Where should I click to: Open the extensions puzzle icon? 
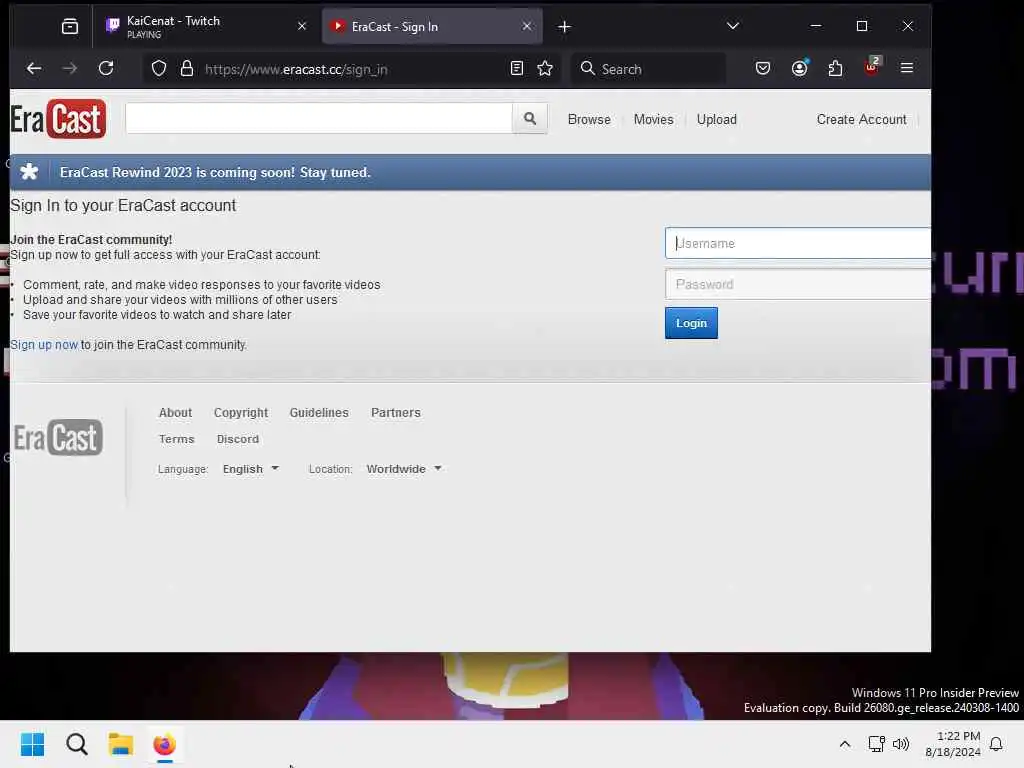point(835,69)
